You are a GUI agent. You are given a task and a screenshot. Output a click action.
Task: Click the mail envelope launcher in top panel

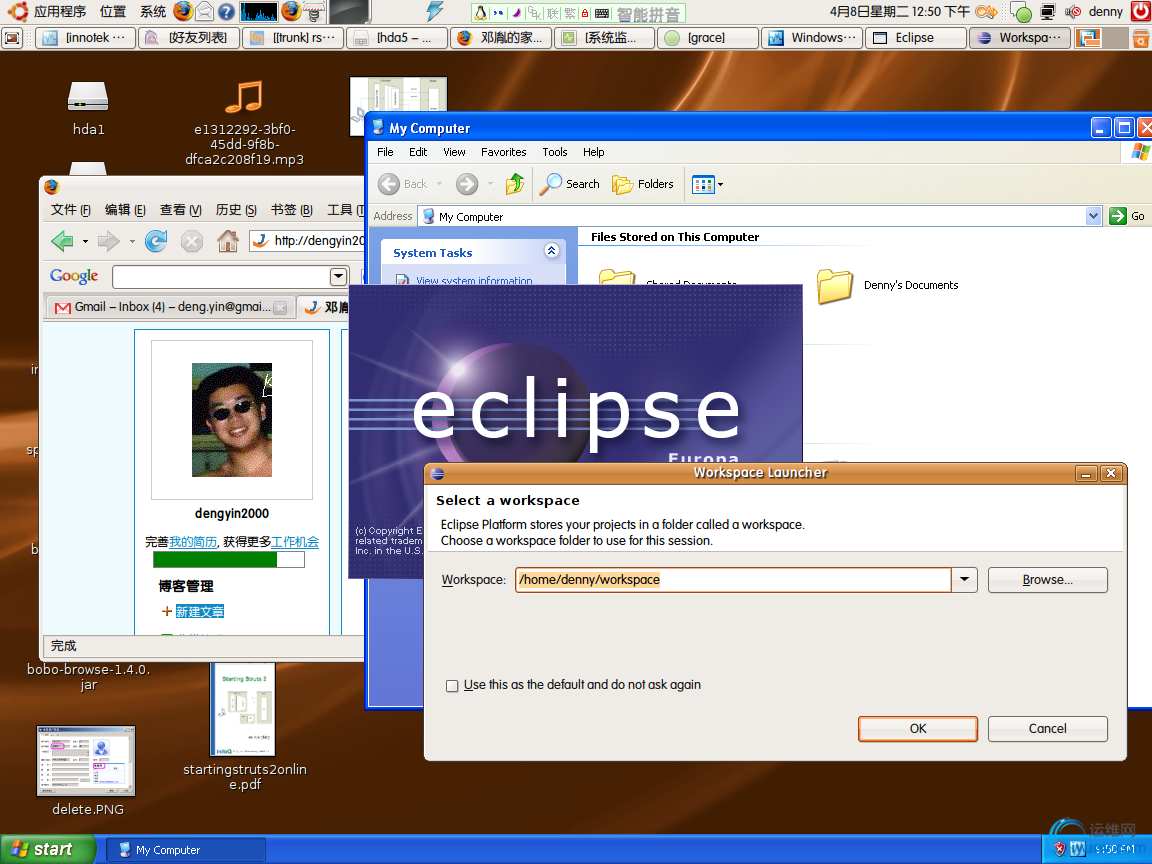click(205, 12)
